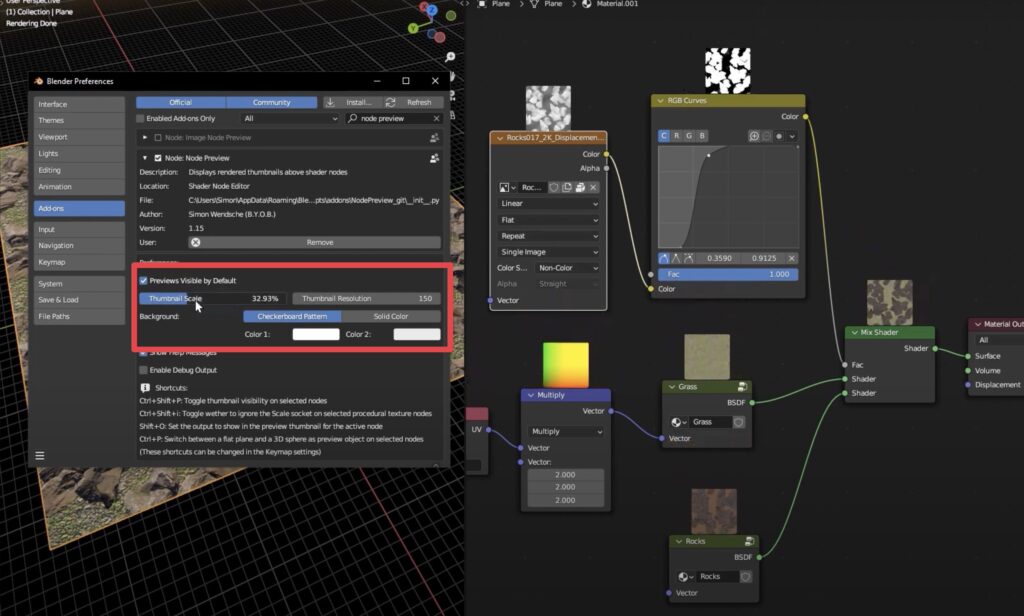1024x616 pixels.
Task: Click the Thumbnail Scale slider
Action: pyautogui.click(x=213, y=299)
